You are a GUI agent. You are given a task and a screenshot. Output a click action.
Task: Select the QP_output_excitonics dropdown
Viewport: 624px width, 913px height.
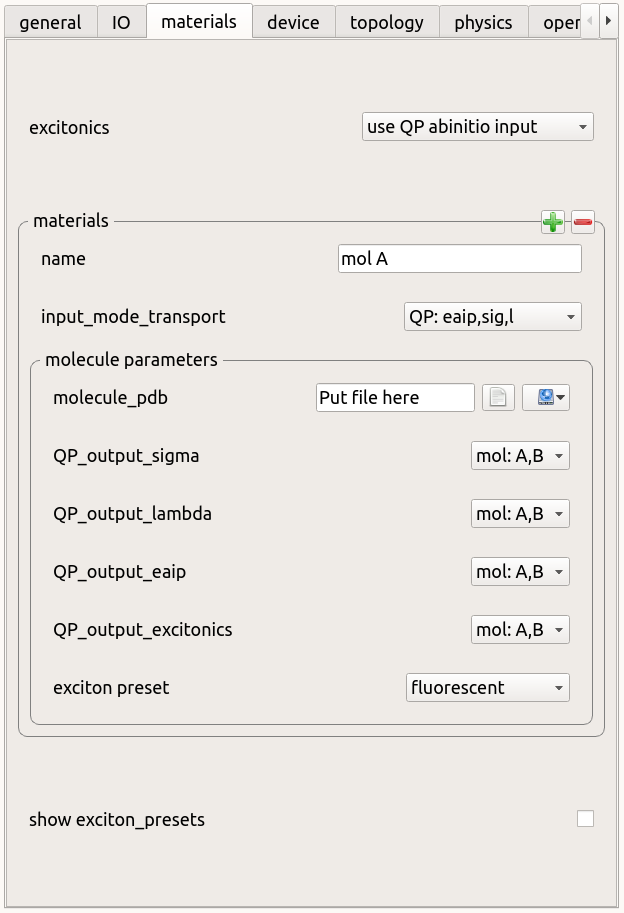tap(520, 630)
